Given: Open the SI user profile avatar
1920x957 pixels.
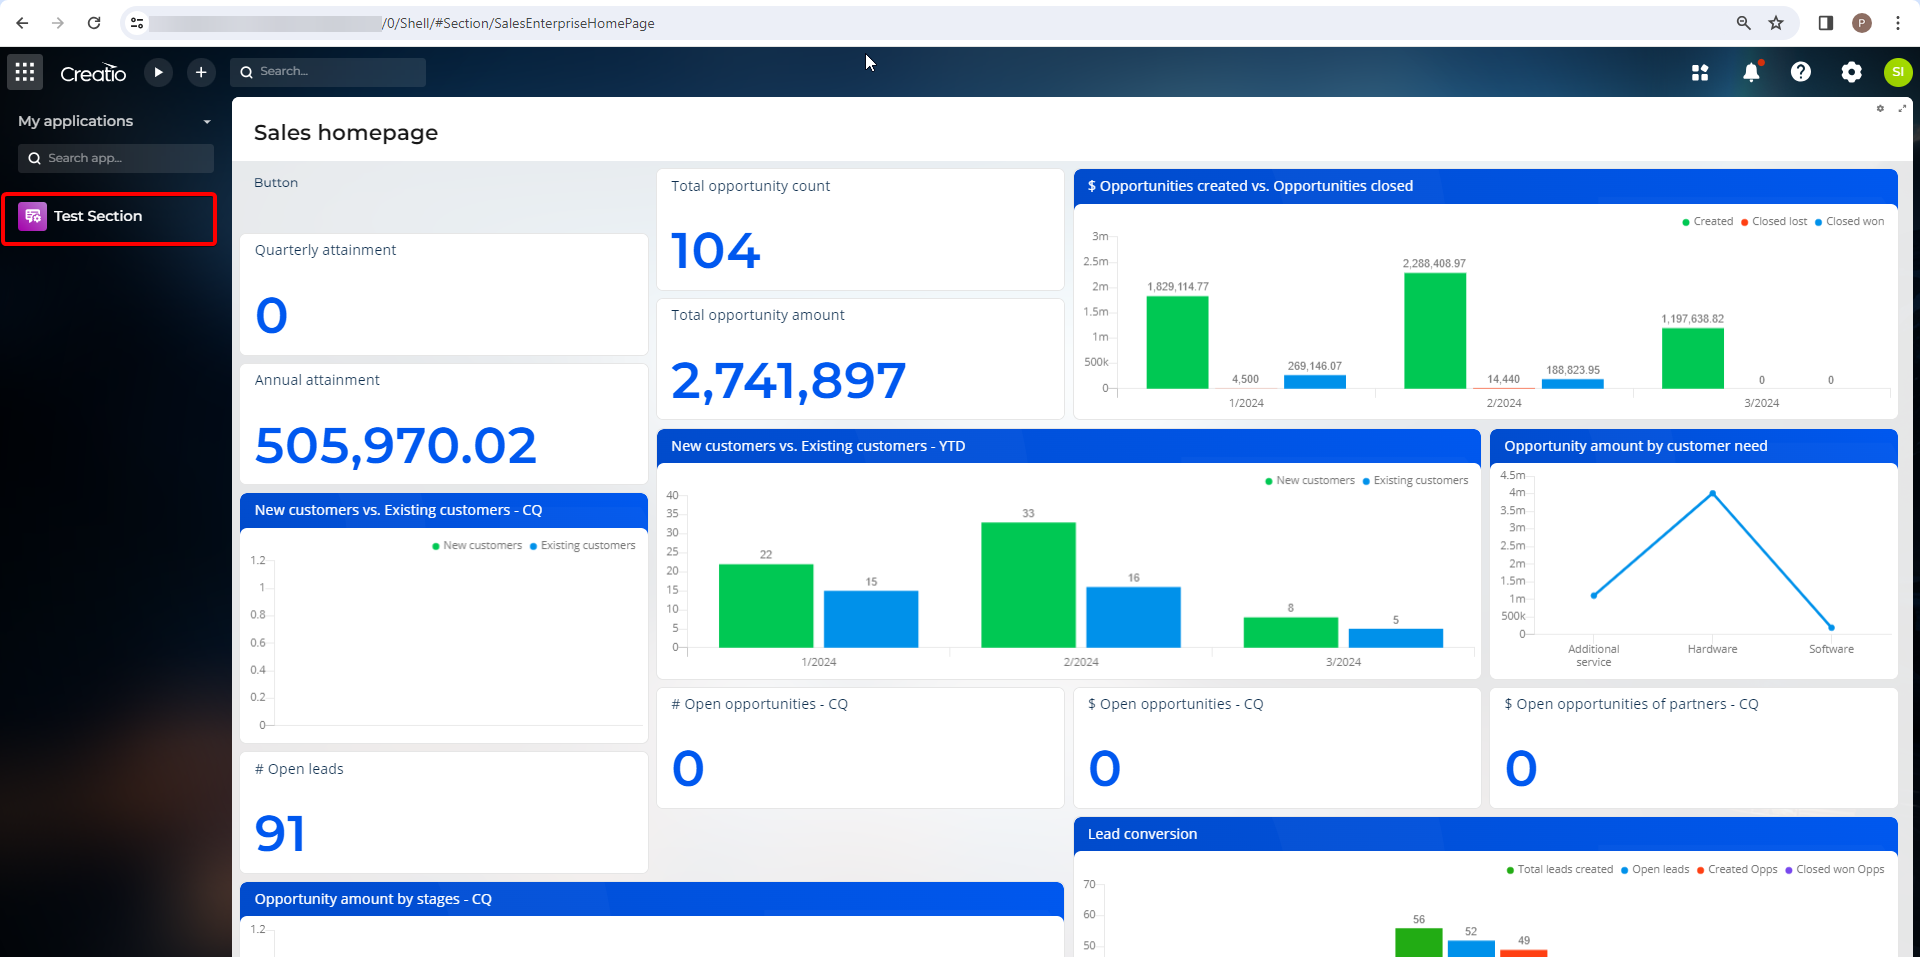Looking at the screenshot, I should [x=1898, y=72].
